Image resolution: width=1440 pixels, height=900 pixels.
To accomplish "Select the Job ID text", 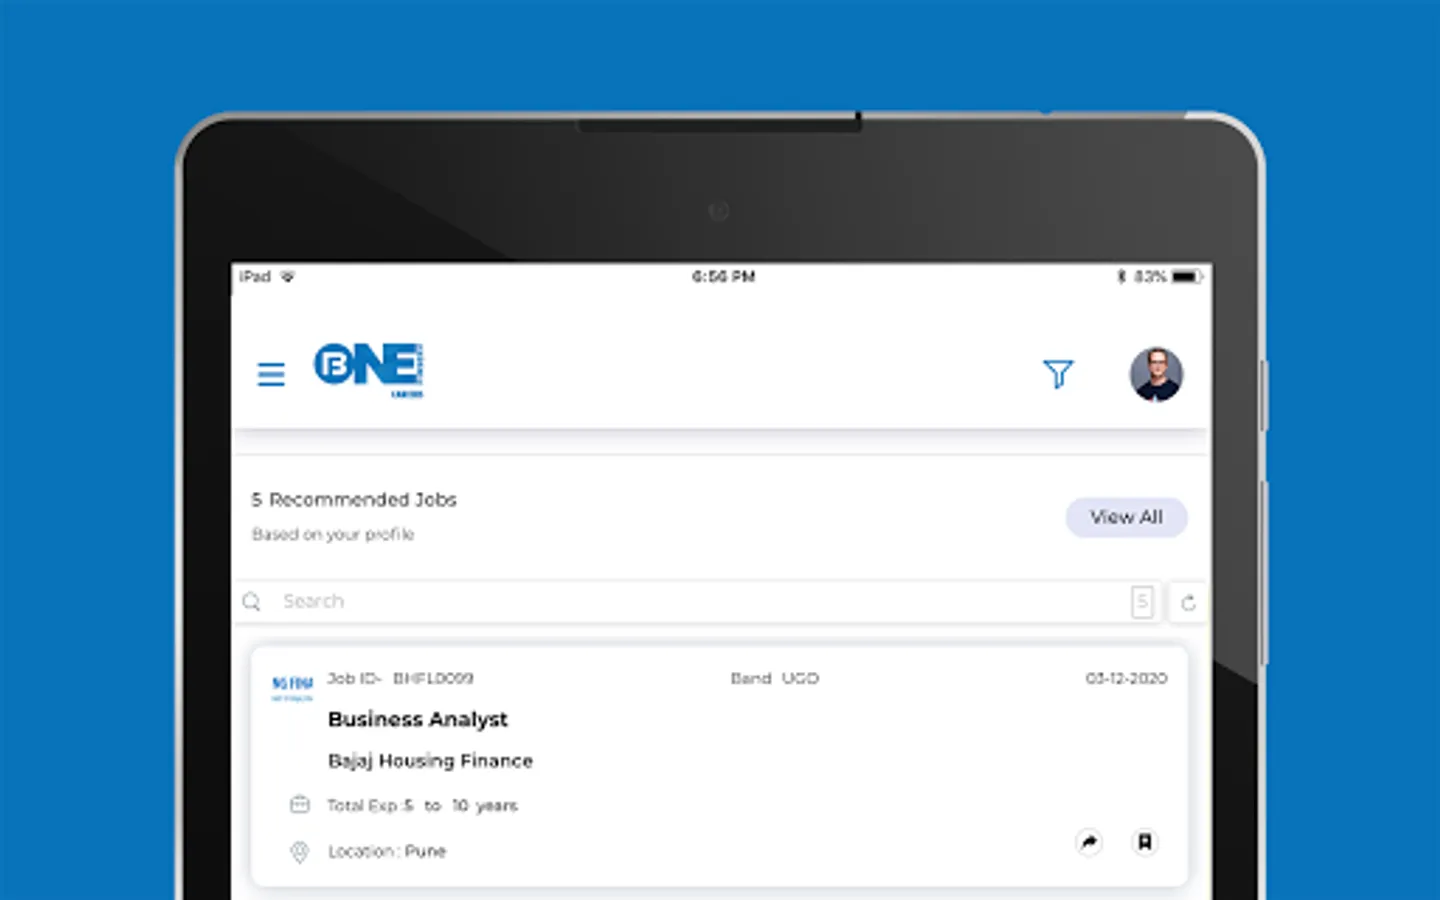I will click(400, 678).
